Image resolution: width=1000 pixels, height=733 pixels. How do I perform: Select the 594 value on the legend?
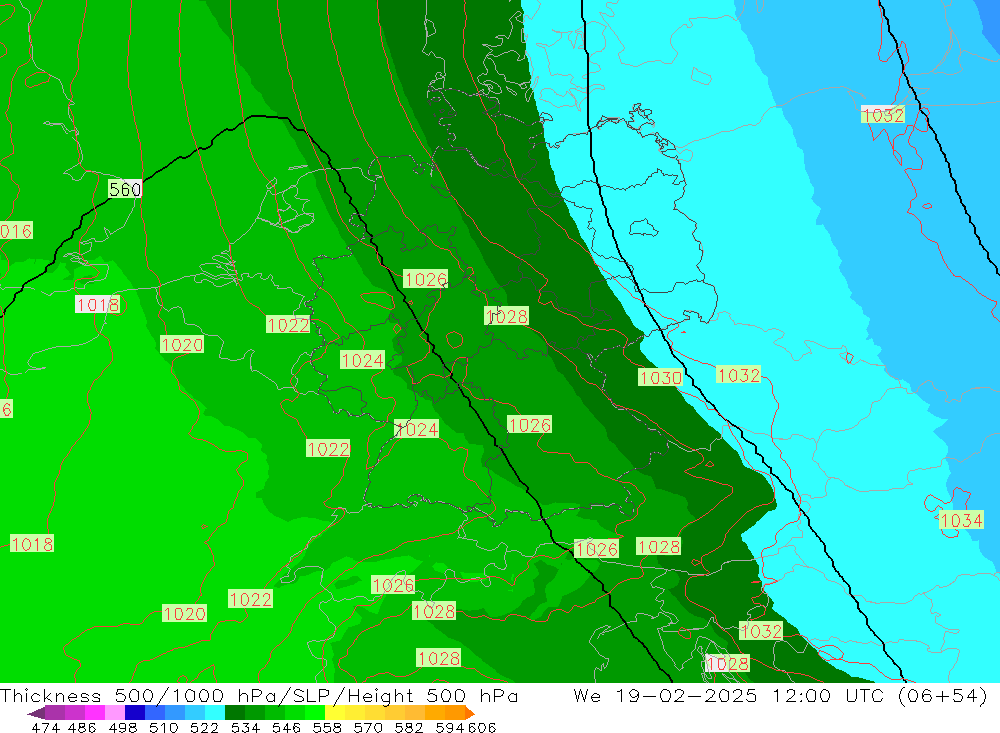pyautogui.click(x=450, y=727)
